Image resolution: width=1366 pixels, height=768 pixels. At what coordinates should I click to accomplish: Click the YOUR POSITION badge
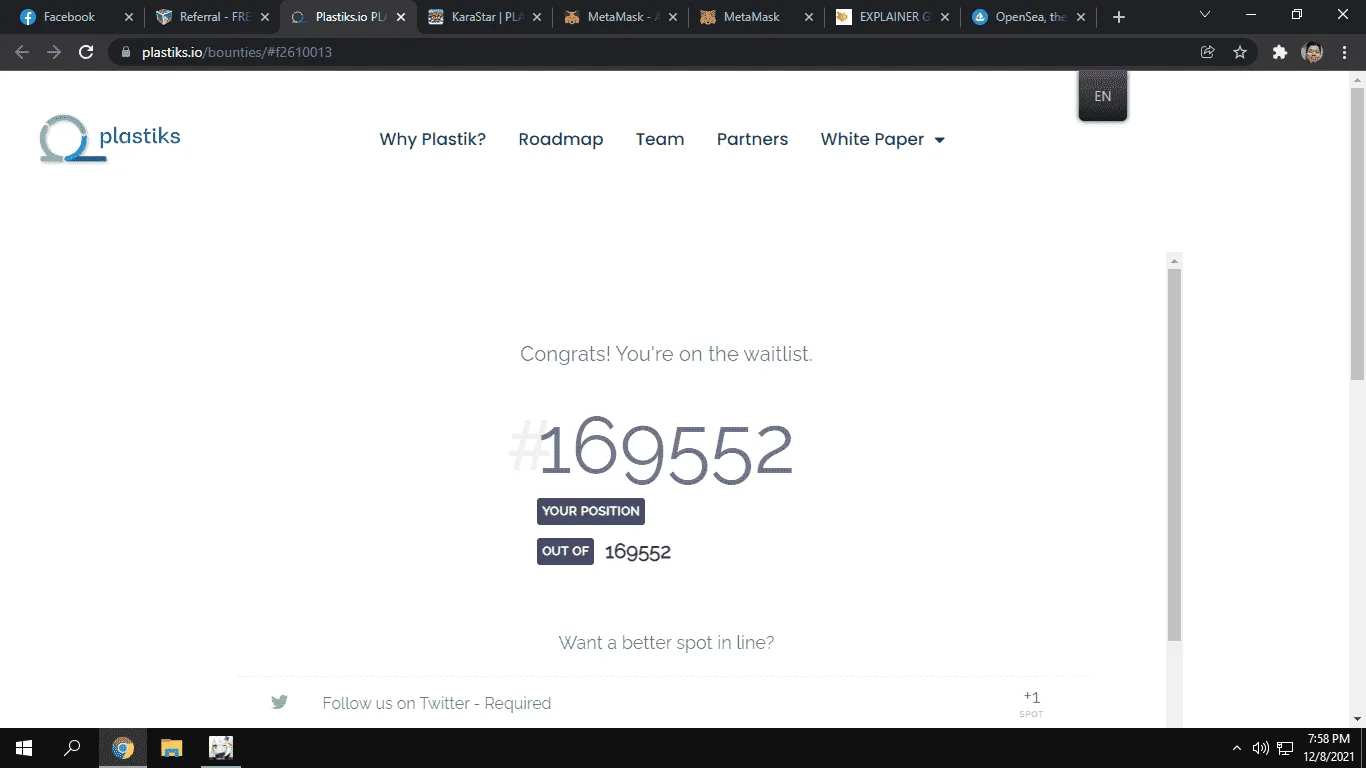click(591, 511)
